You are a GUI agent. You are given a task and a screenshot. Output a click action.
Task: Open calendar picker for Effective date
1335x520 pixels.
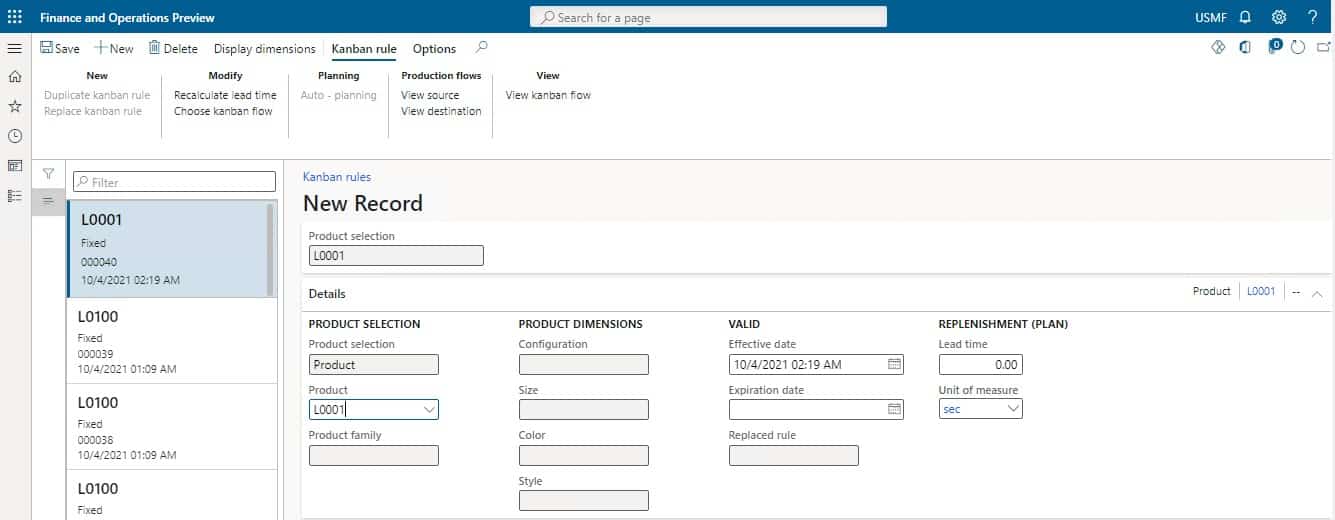[x=895, y=364]
